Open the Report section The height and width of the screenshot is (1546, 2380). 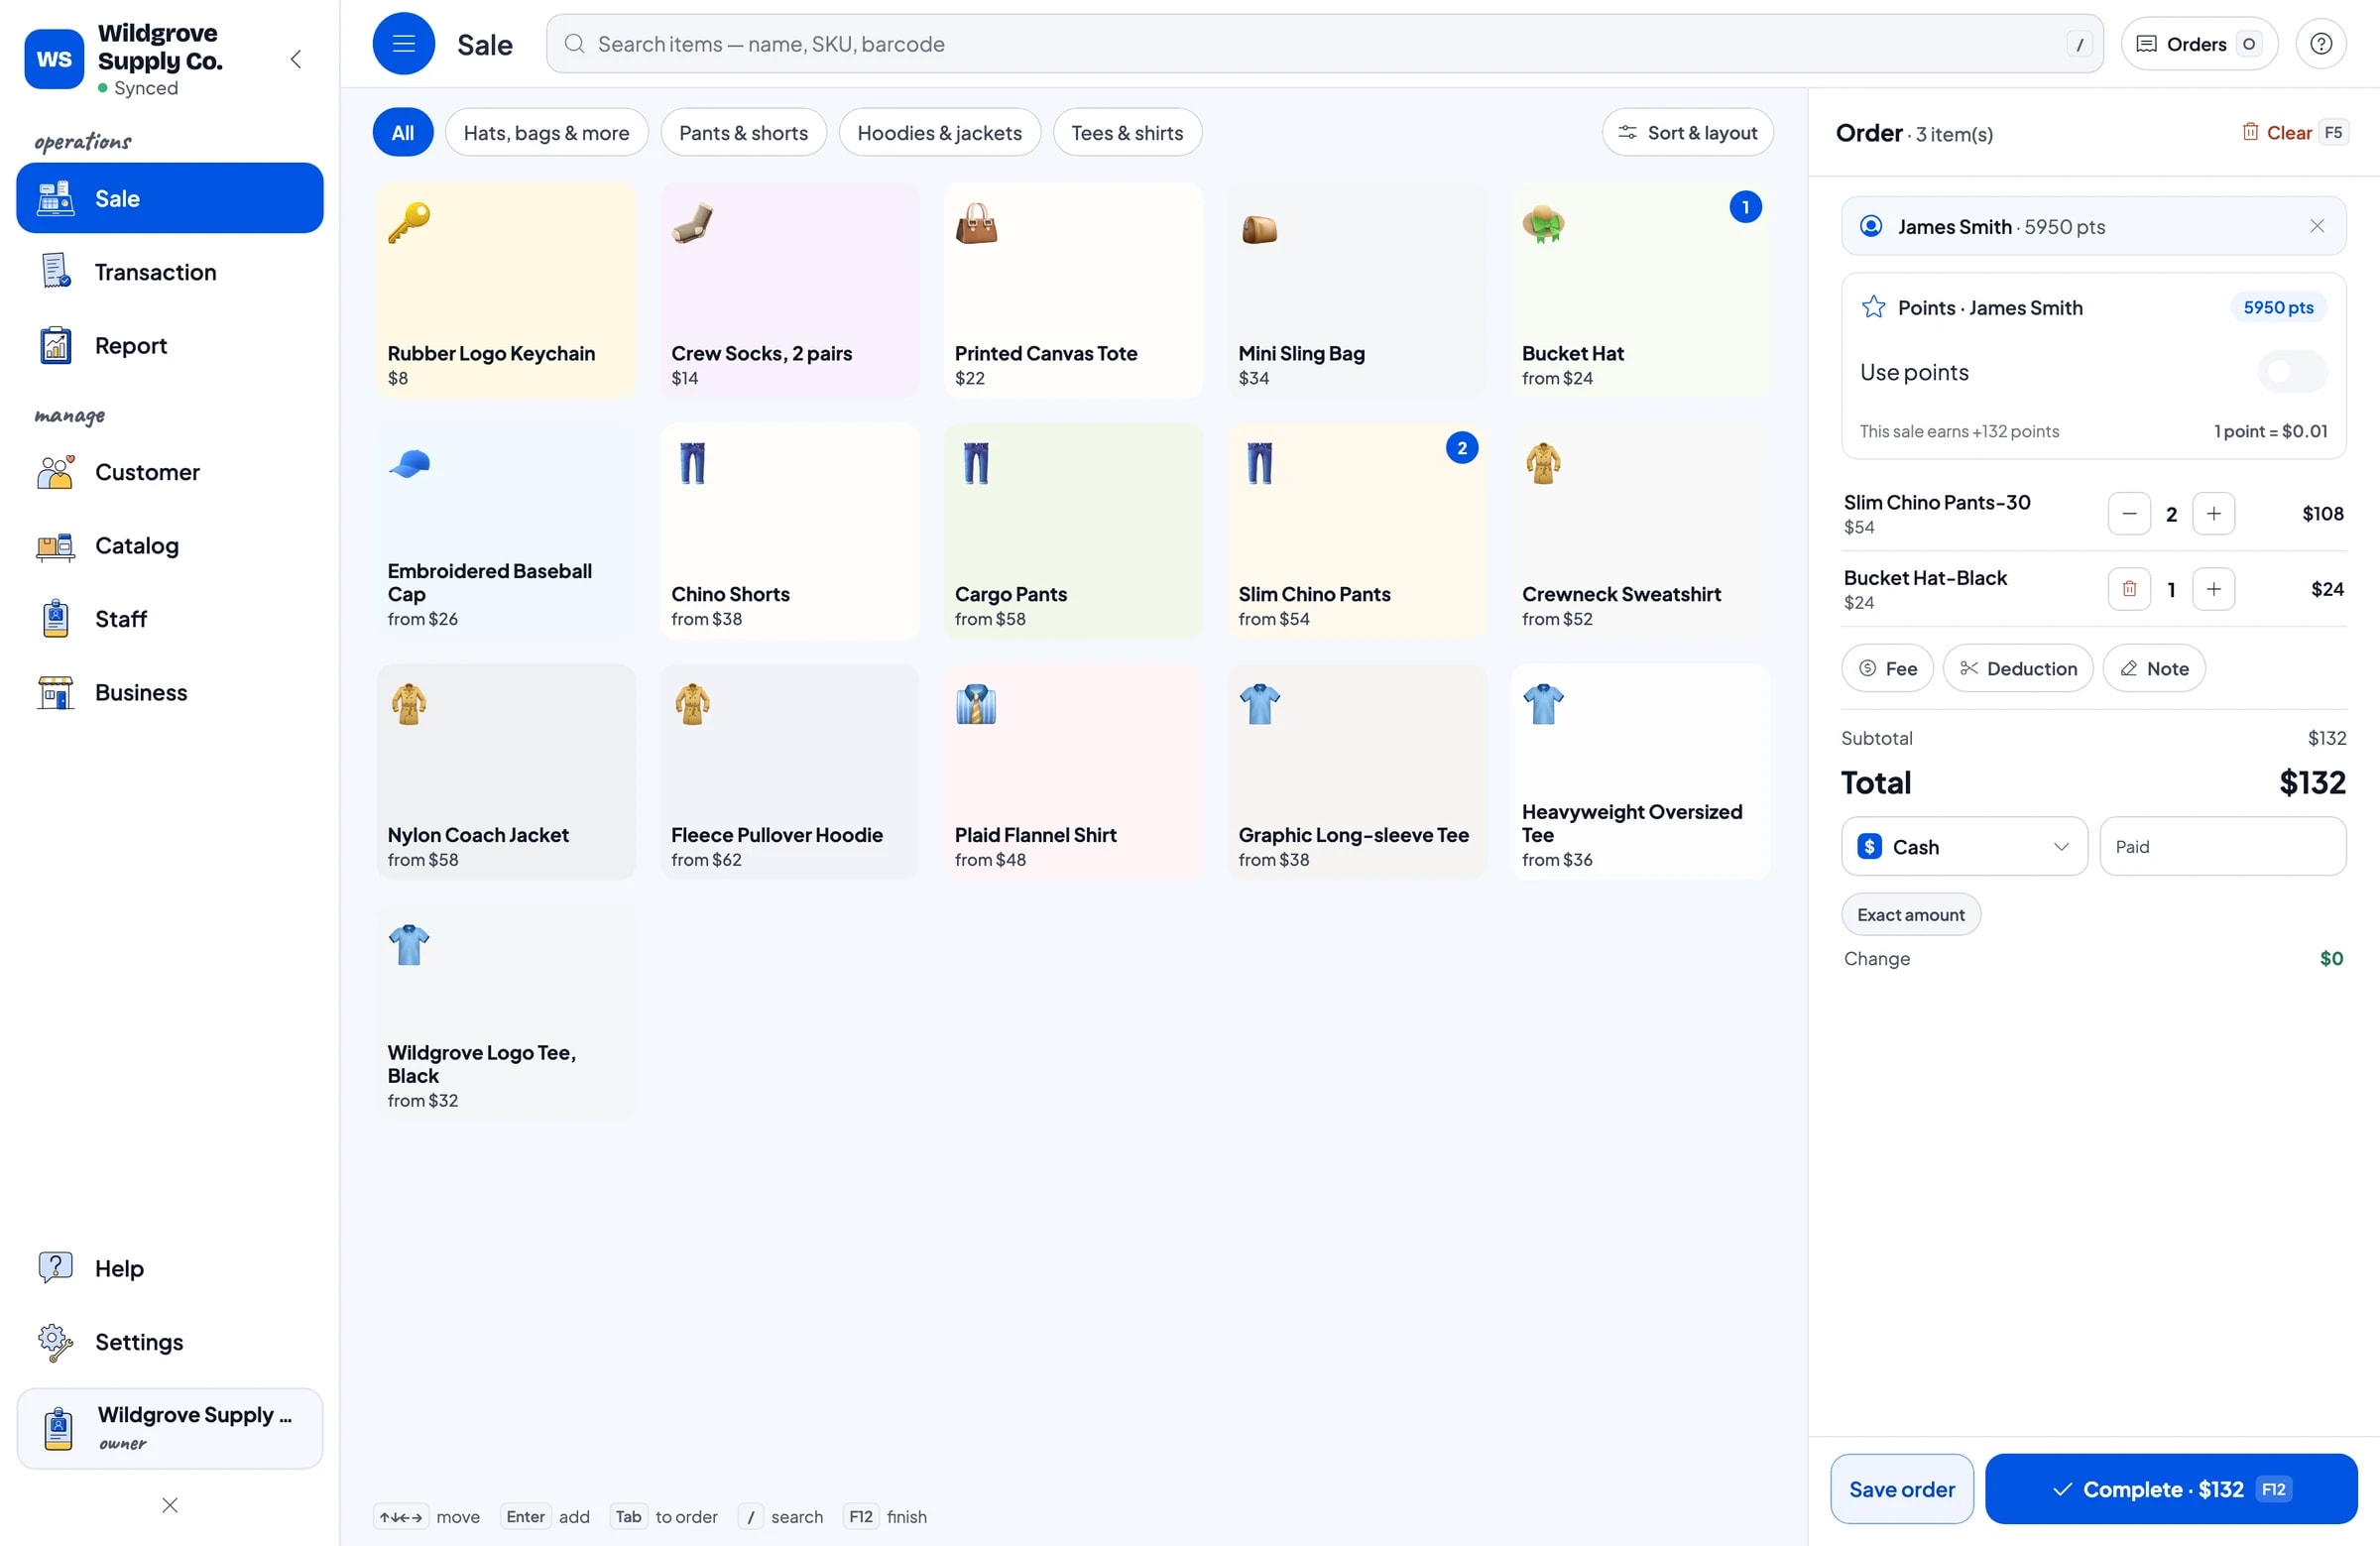[x=170, y=345]
